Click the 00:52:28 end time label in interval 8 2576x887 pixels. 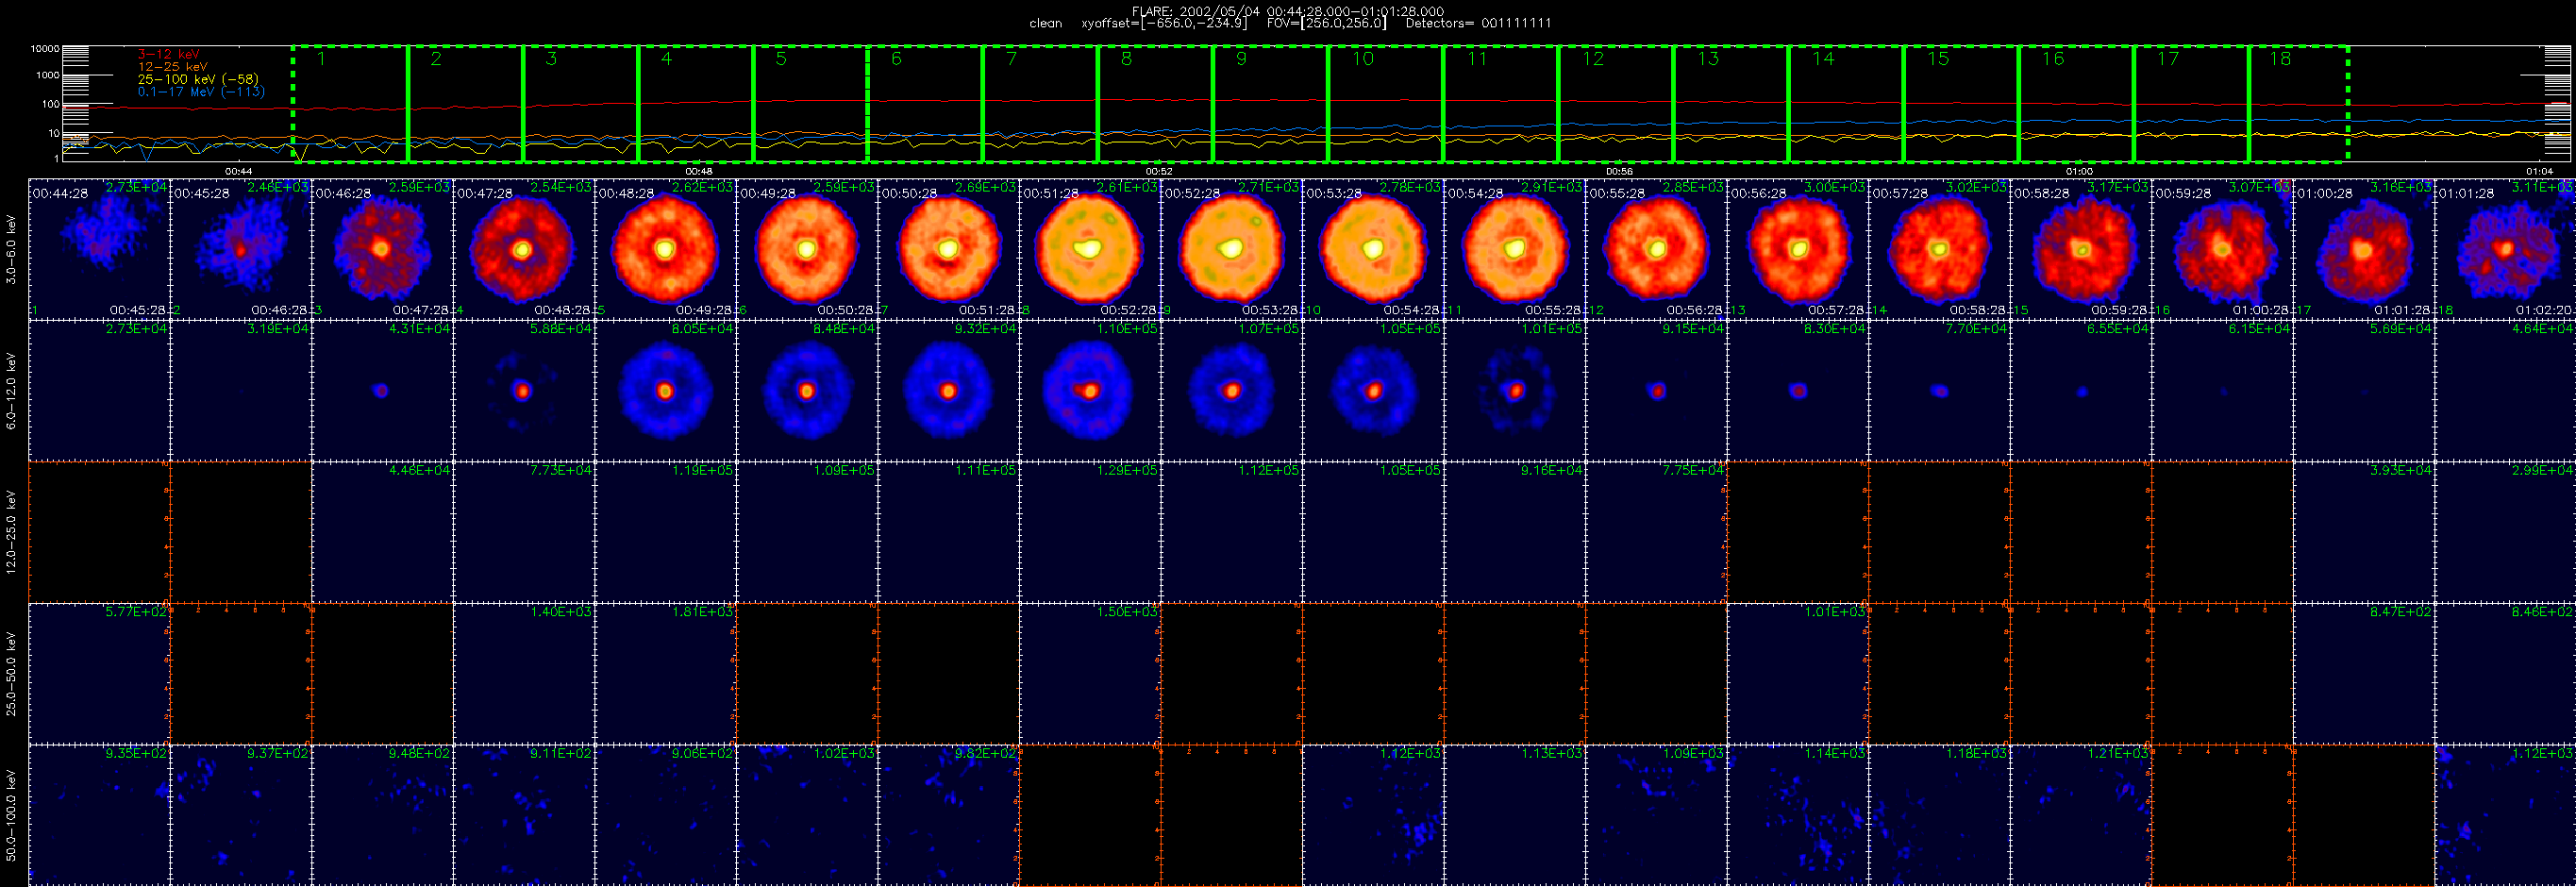(x=1128, y=311)
